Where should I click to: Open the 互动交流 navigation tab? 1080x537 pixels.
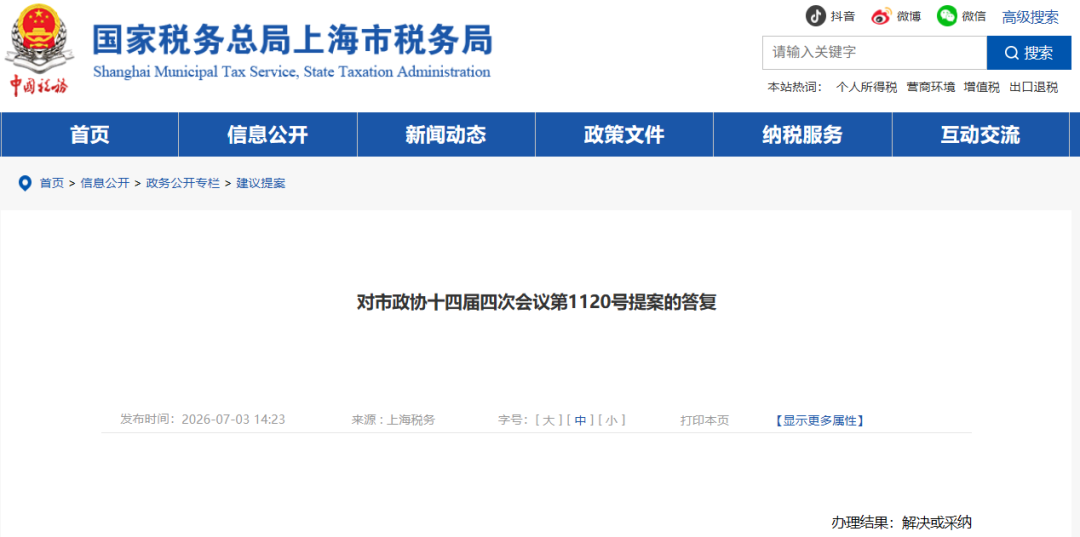(981, 135)
